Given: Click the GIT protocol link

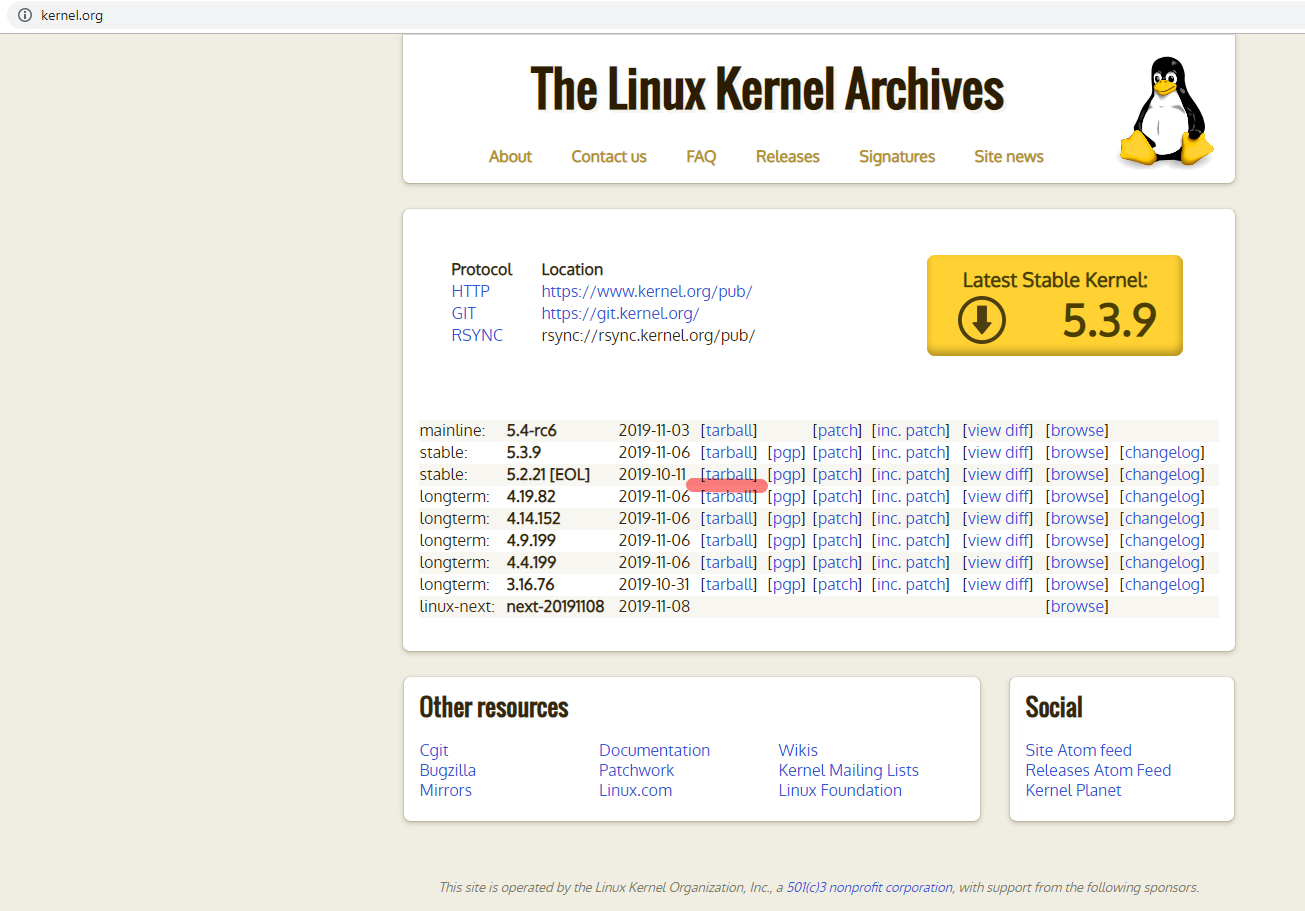Looking at the screenshot, I should tap(464, 313).
